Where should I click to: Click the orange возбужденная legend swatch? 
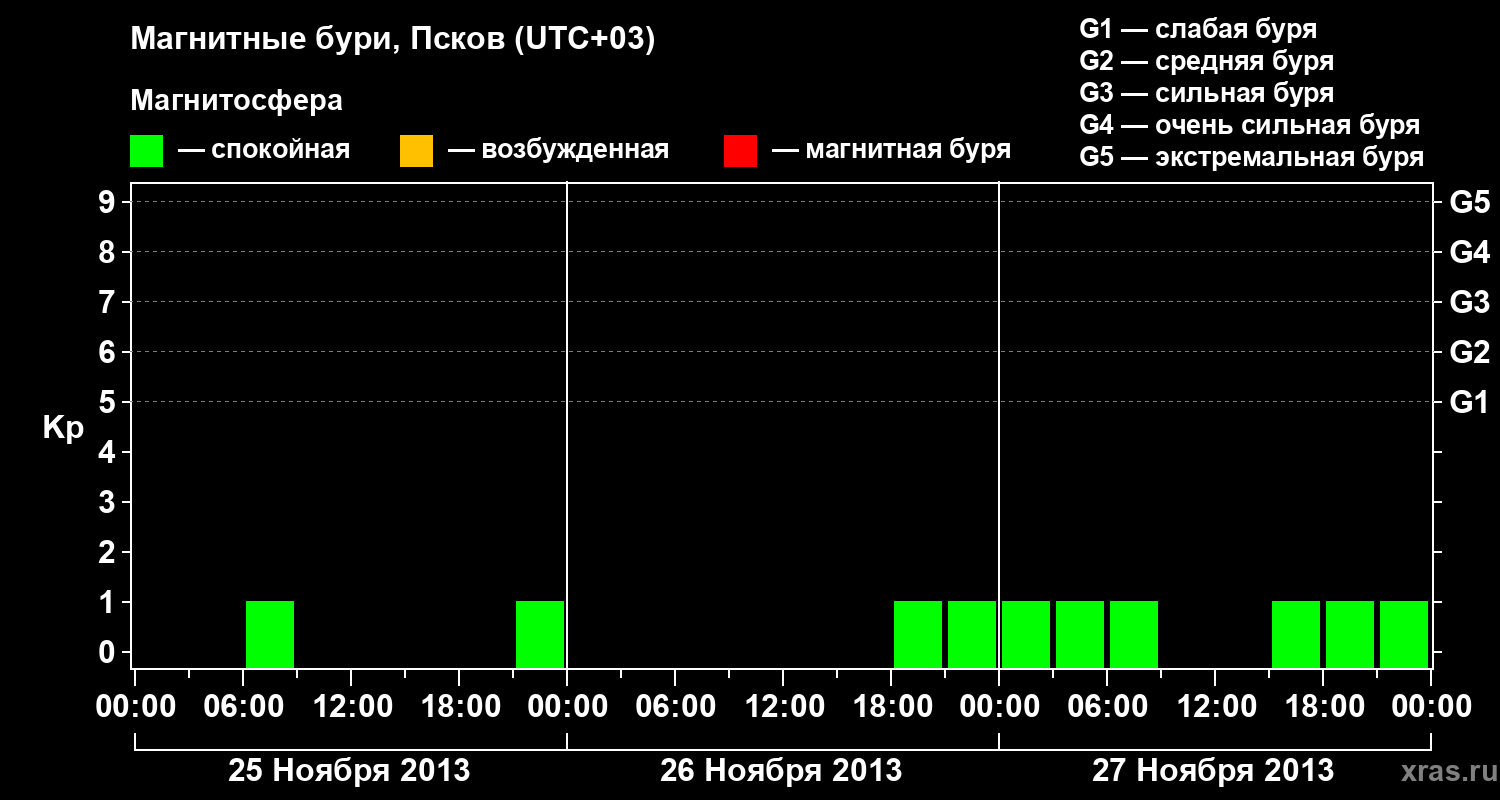tap(416, 150)
